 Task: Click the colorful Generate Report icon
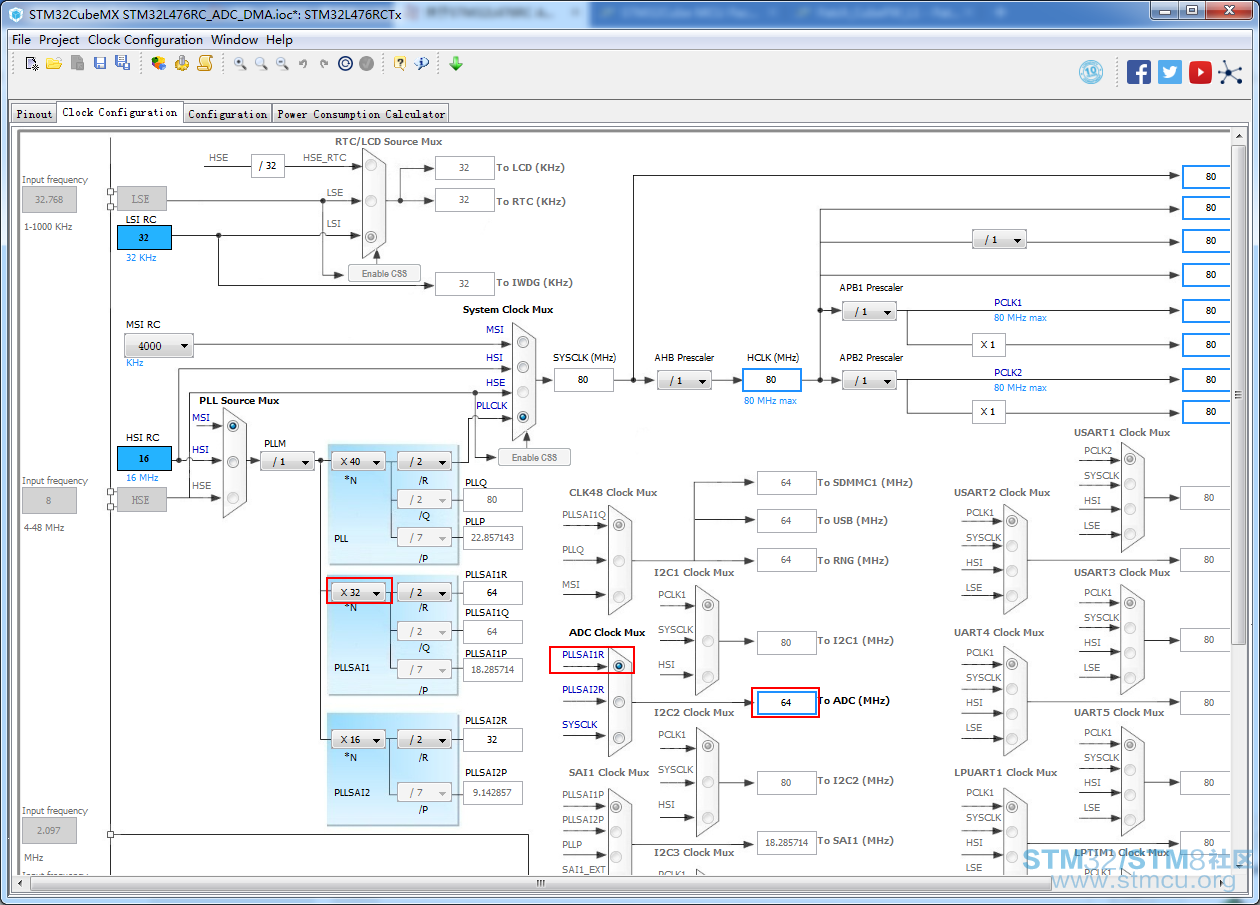click(159, 63)
